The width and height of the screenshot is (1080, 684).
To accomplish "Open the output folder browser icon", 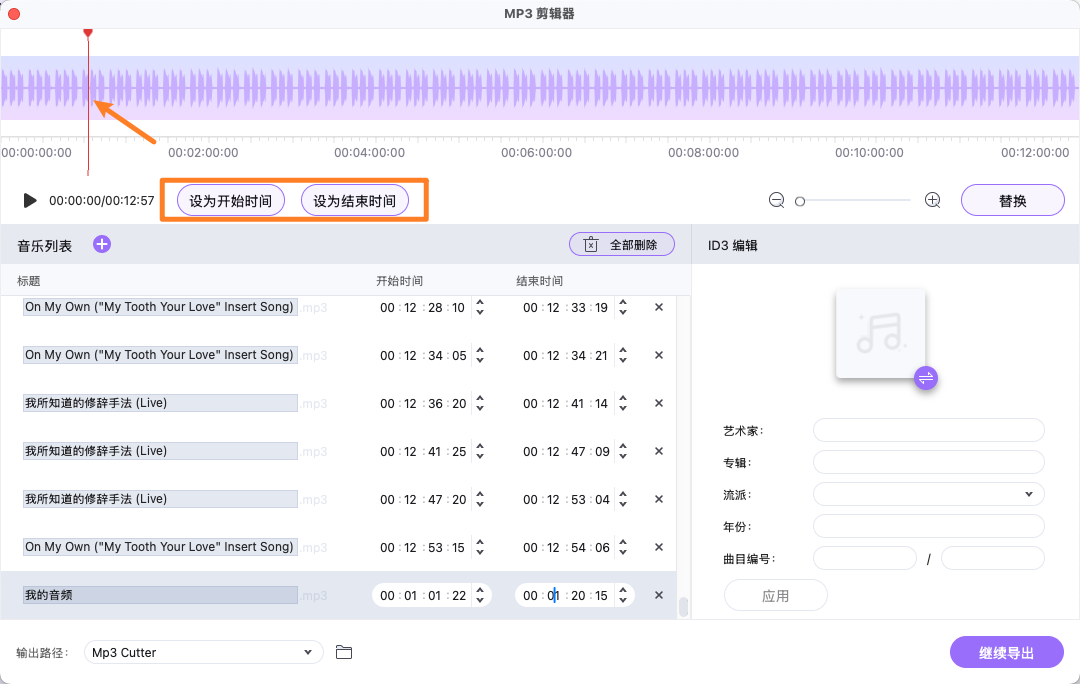I will tap(344, 651).
